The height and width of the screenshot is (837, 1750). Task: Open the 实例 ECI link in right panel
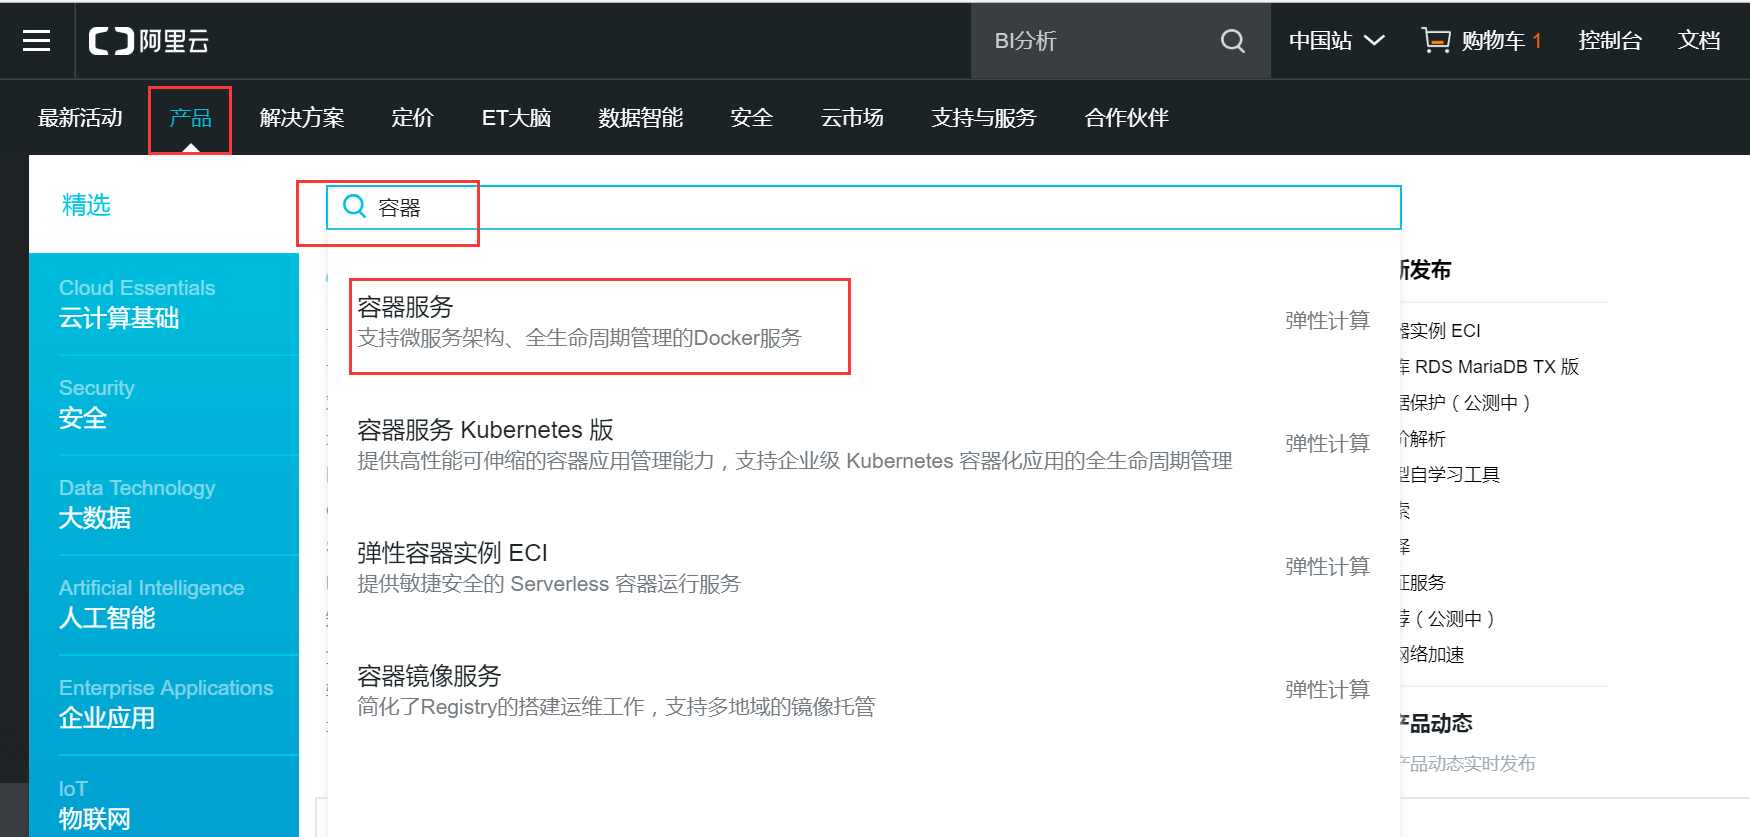[1441, 331]
